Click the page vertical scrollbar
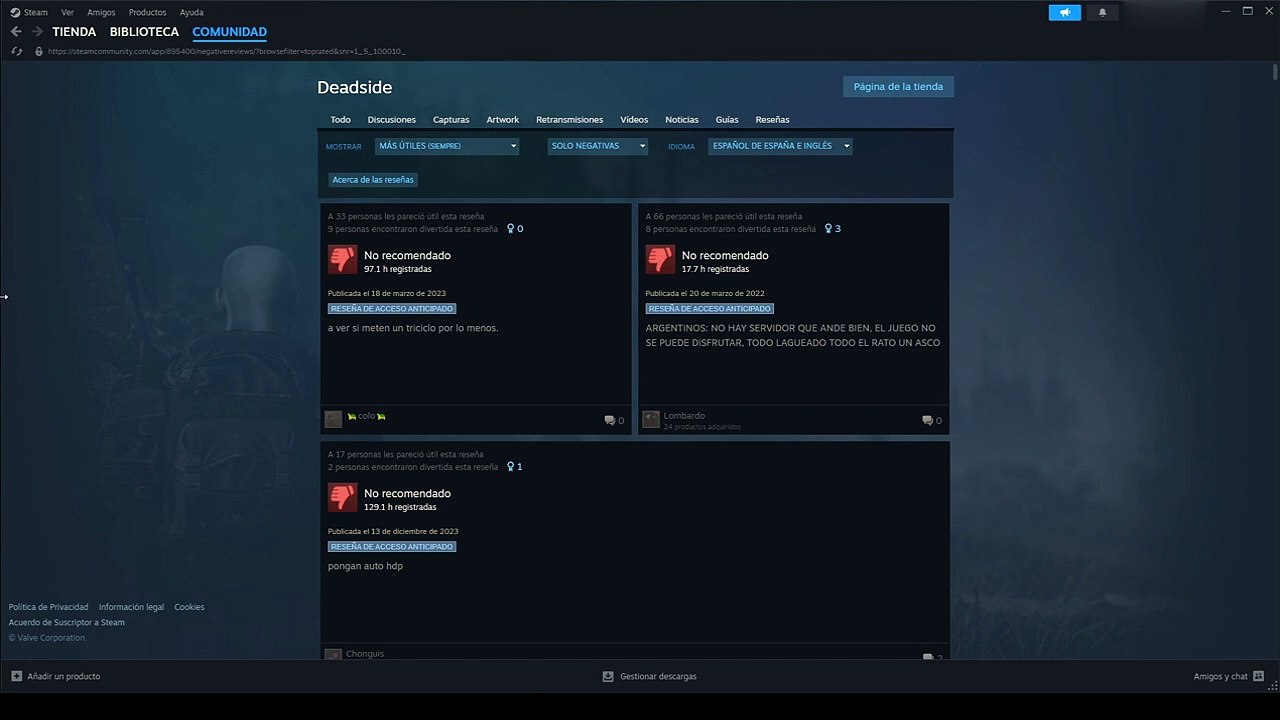 tap(1275, 72)
